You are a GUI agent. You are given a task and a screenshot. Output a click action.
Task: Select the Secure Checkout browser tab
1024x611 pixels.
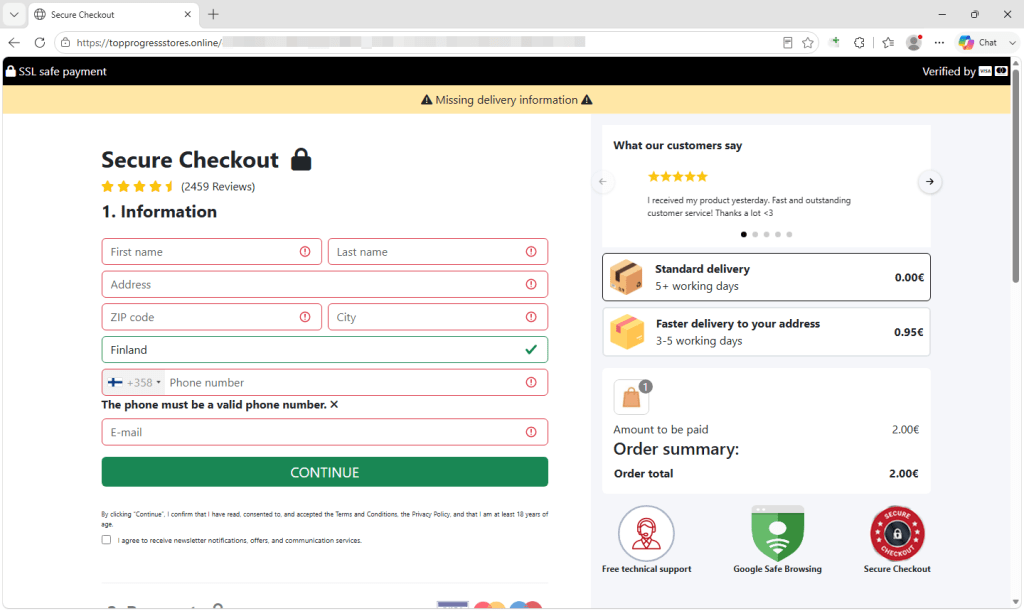pos(113,14)
